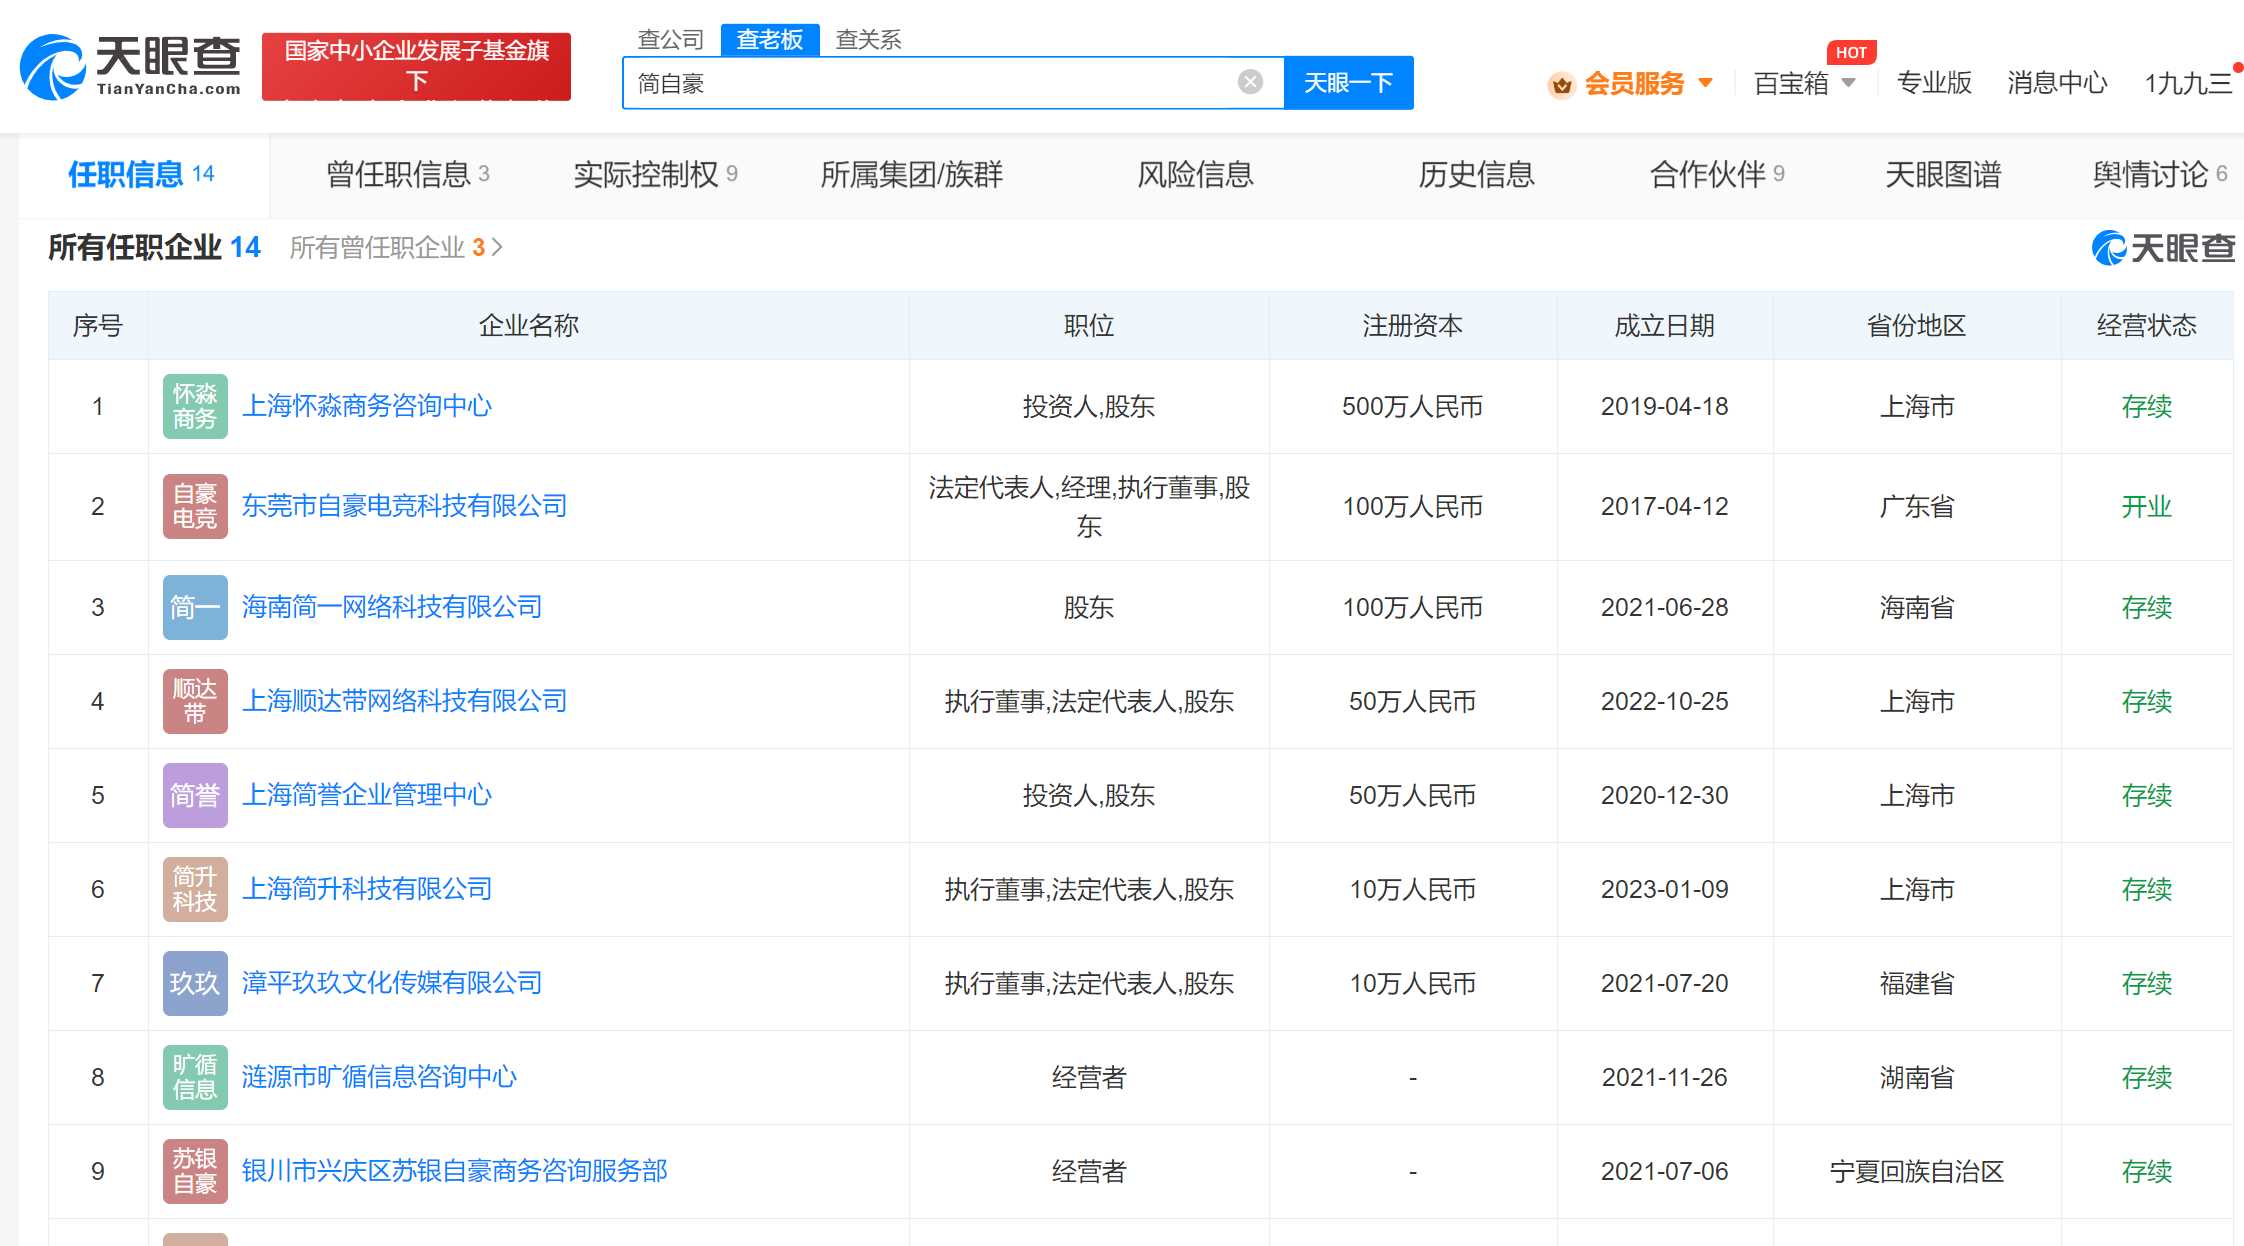Click the 福建省 region cell
This screenshot has width=2244, height=1246.
pyautogui.click(x=1916, y=984)
